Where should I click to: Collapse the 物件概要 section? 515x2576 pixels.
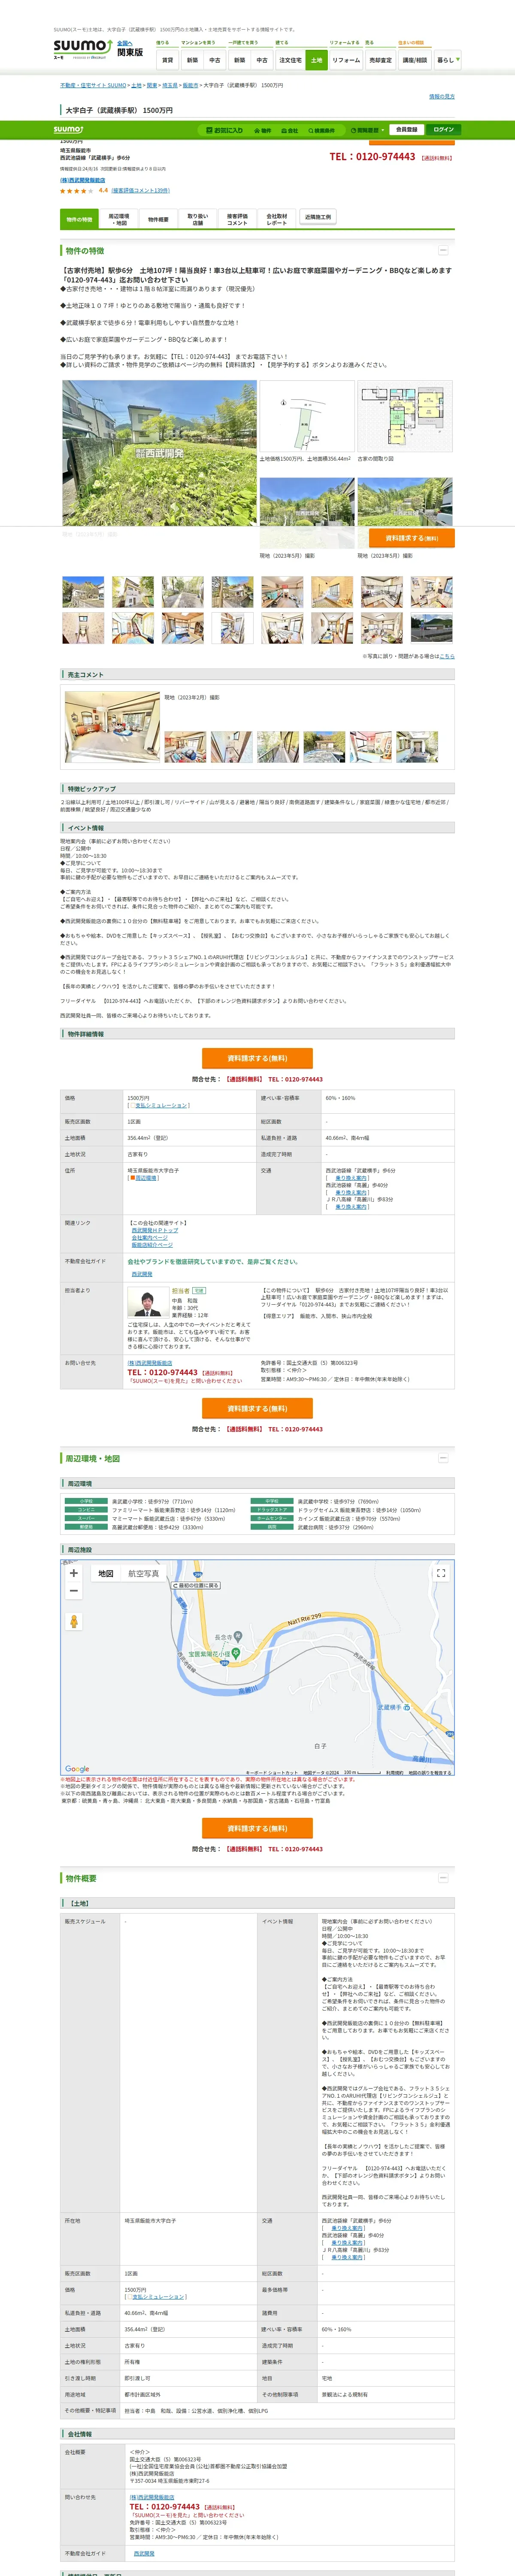coord(443,1878)
